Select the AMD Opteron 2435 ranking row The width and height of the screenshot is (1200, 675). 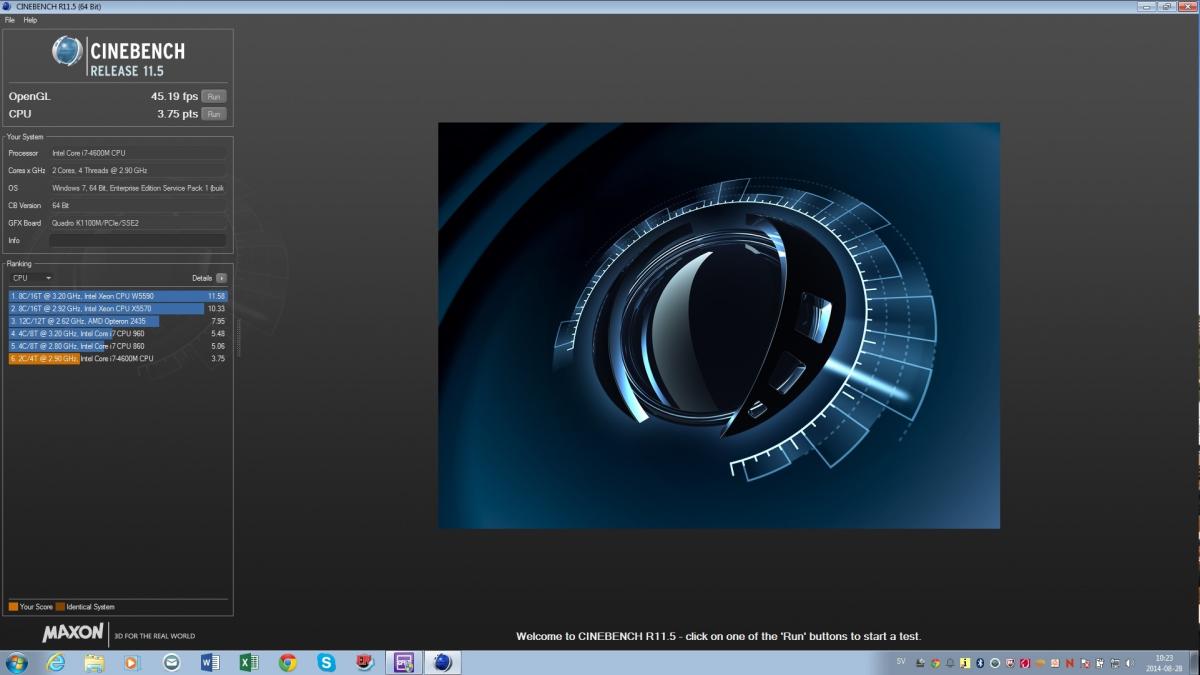click(118, 321)
